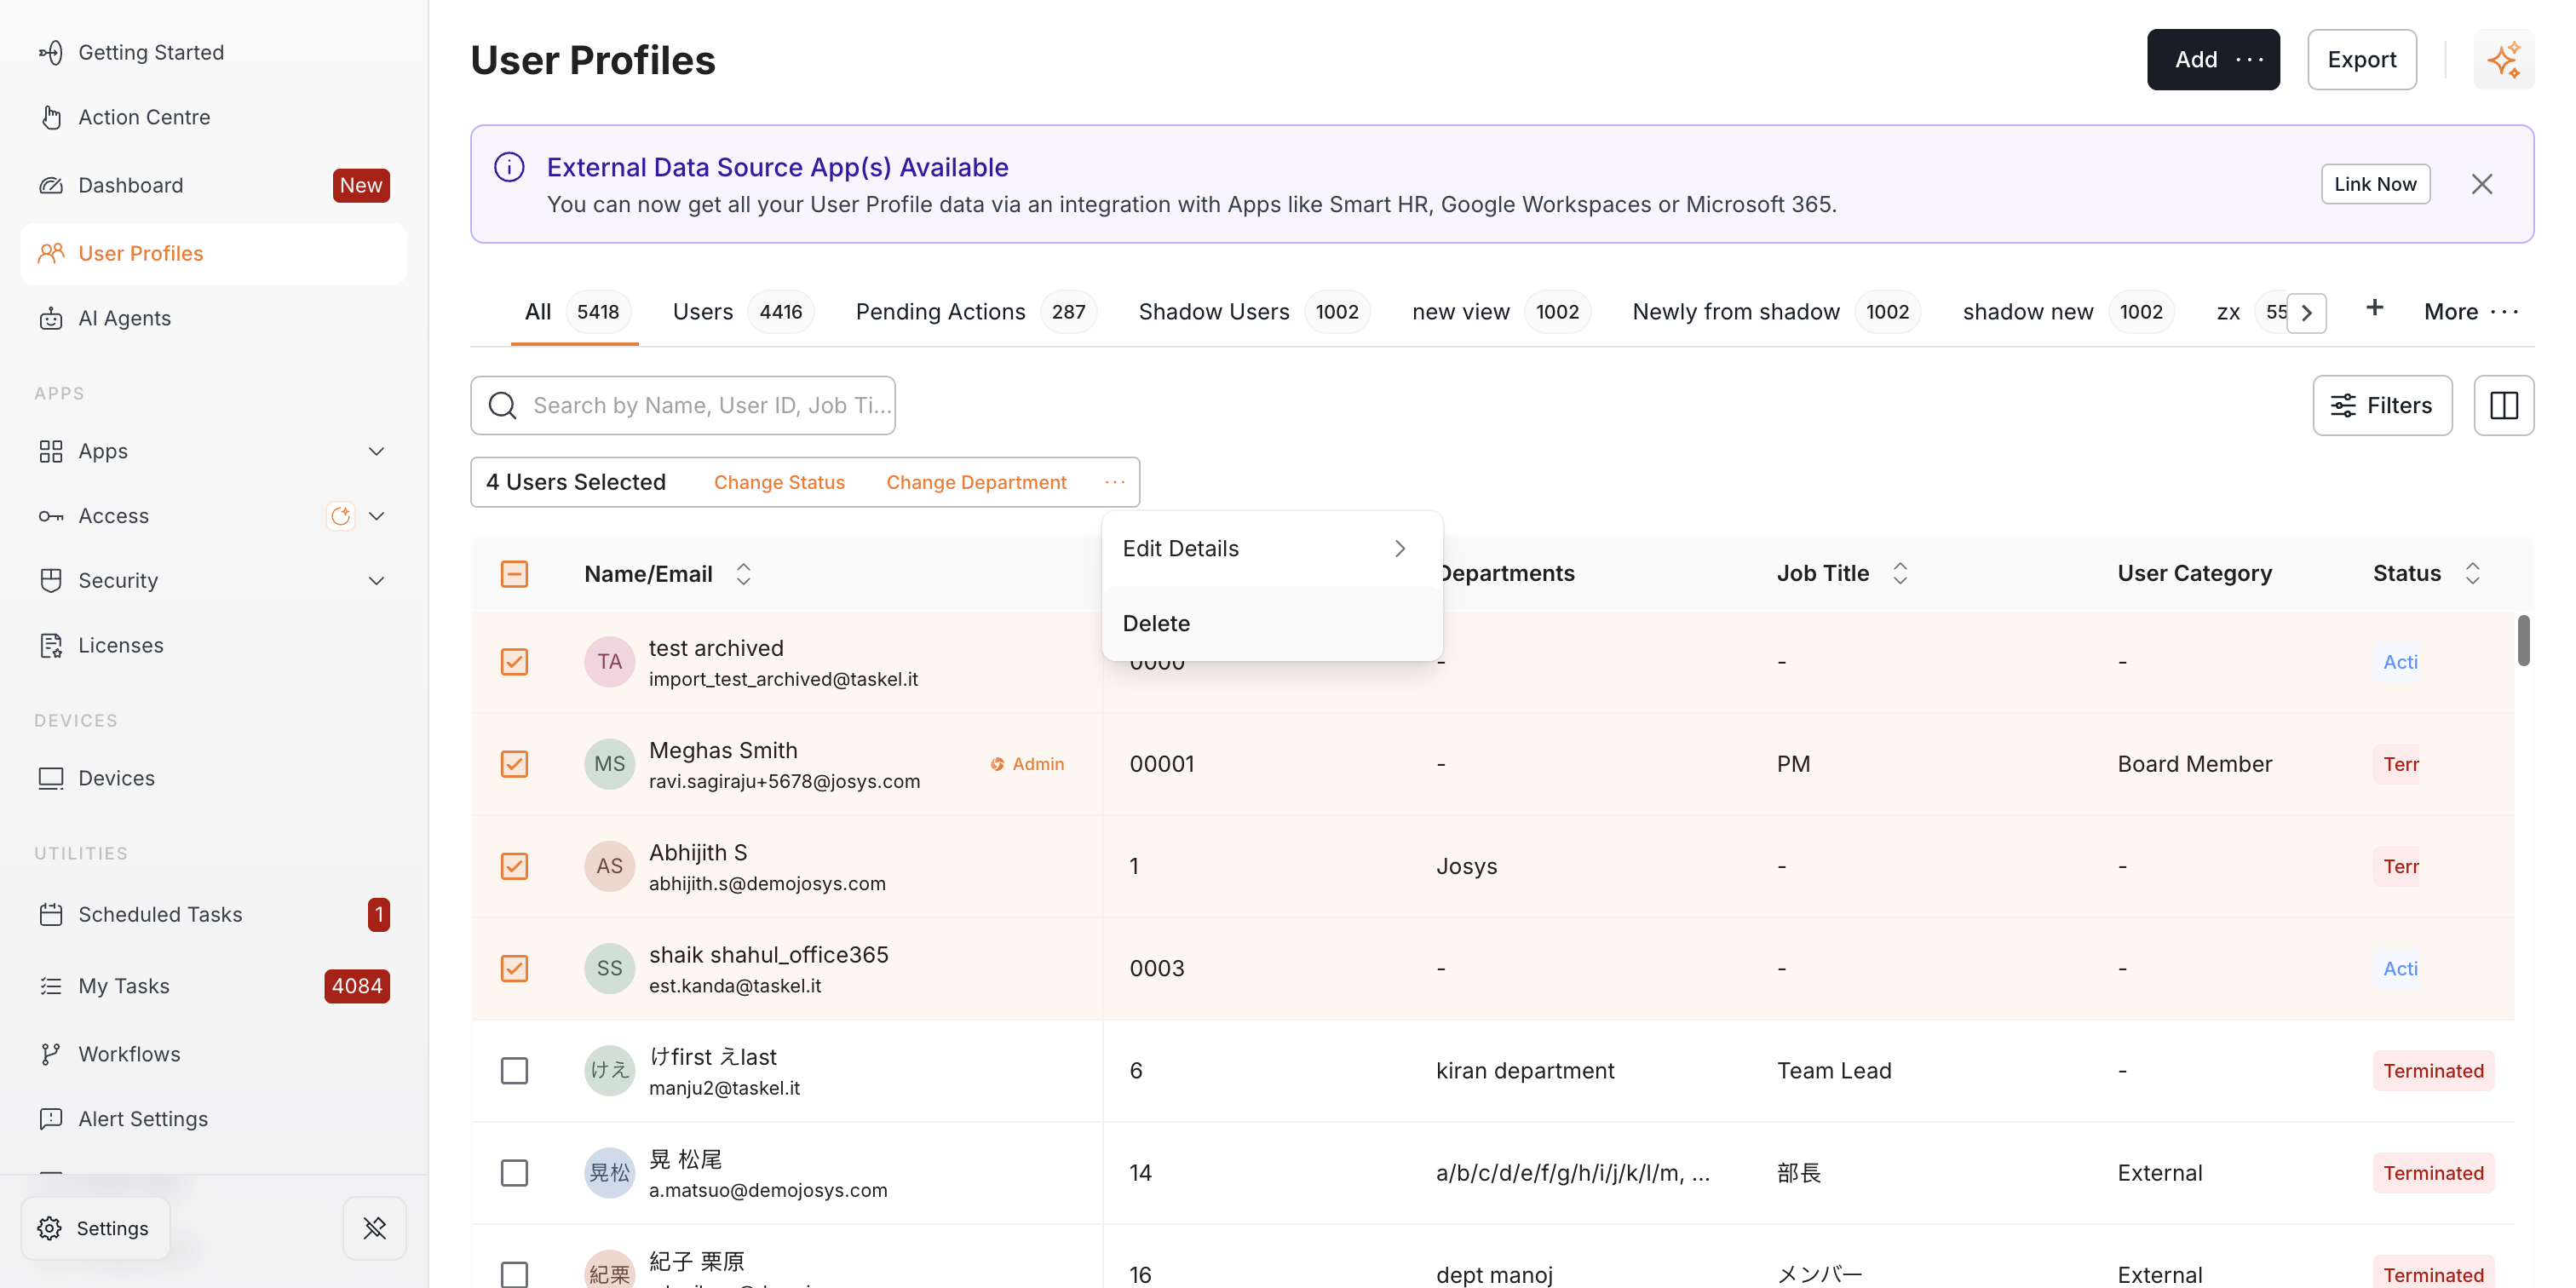Viewport: 2576px width, 1288px height.
Task: Check the 晃 松尾 row checkbox
Action: coord(514,1173)
